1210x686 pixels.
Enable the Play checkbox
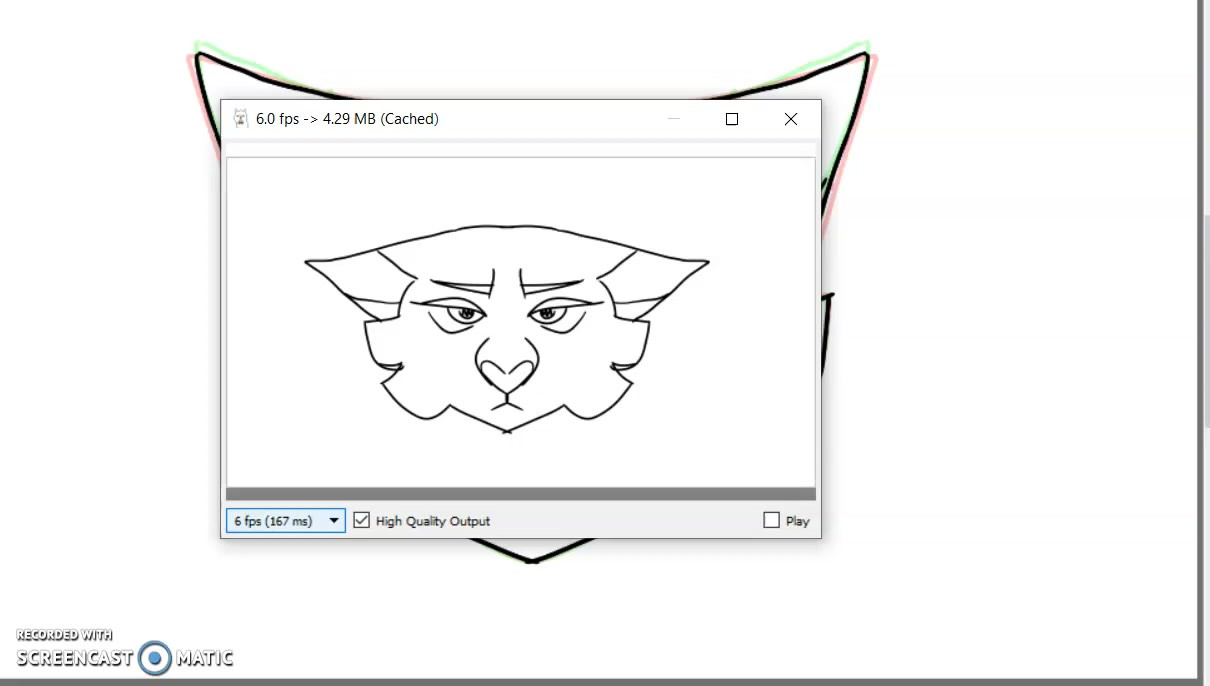pyautogui.click(x=771, y=520)
